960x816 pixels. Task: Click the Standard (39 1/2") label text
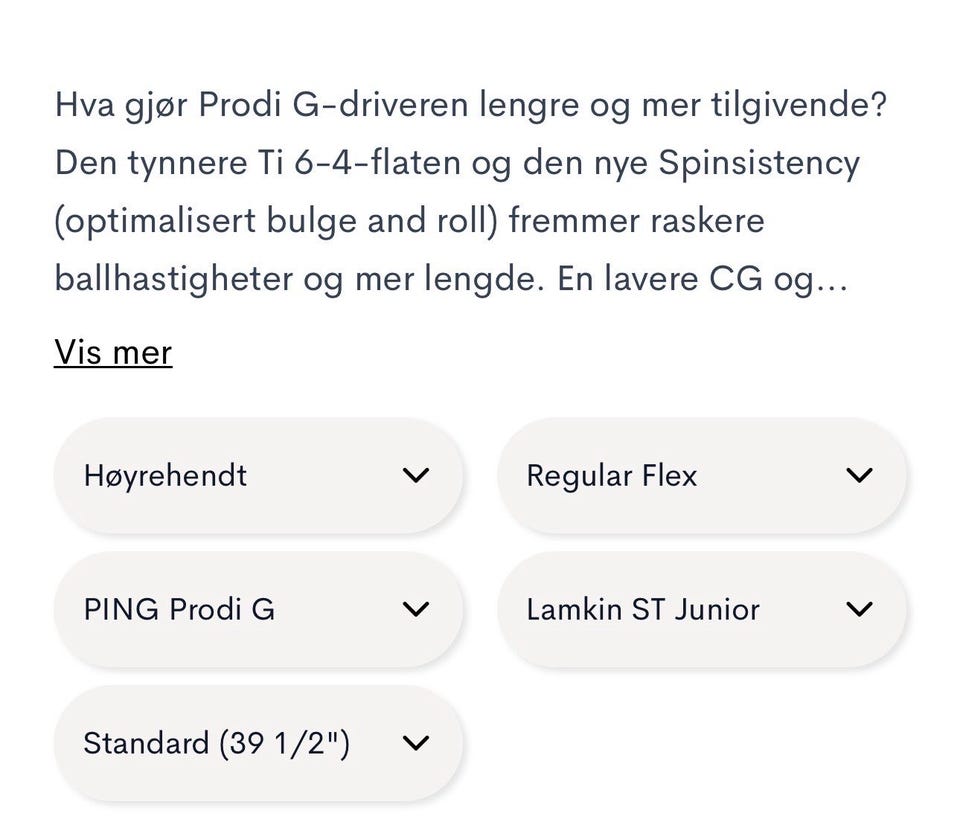pos(217,743)
